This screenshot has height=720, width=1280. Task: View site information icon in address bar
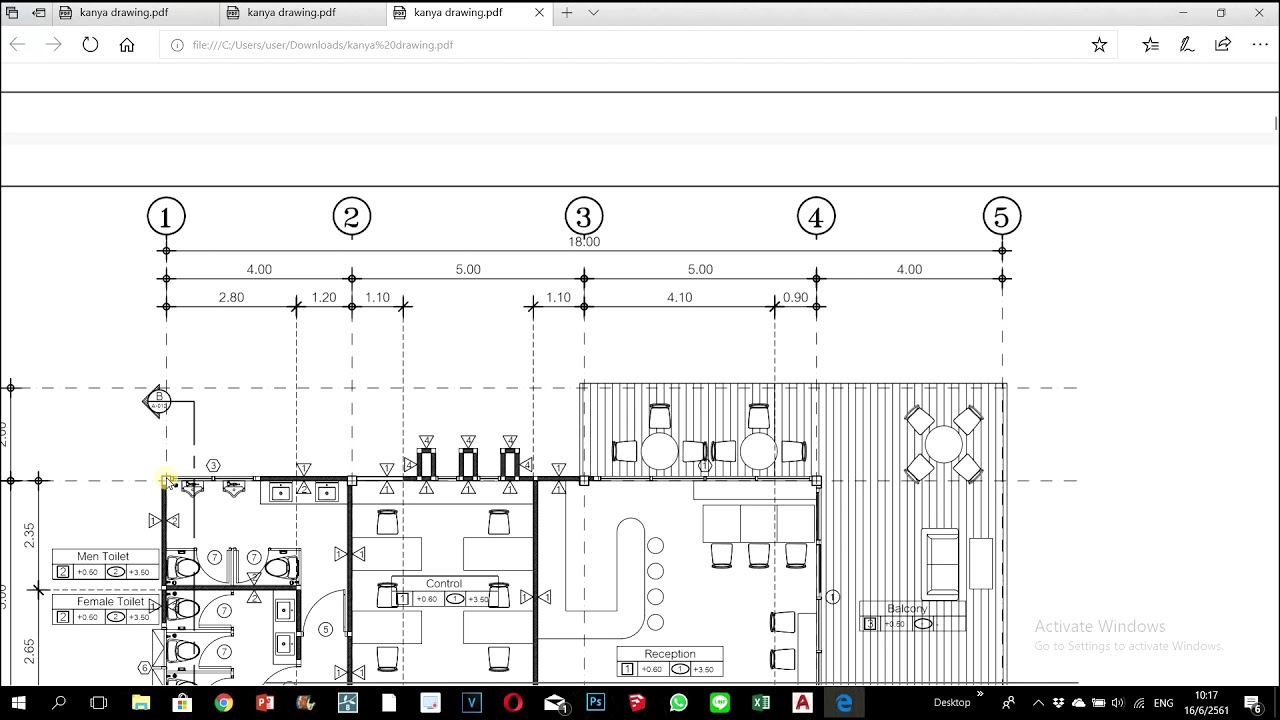point(177,45)
